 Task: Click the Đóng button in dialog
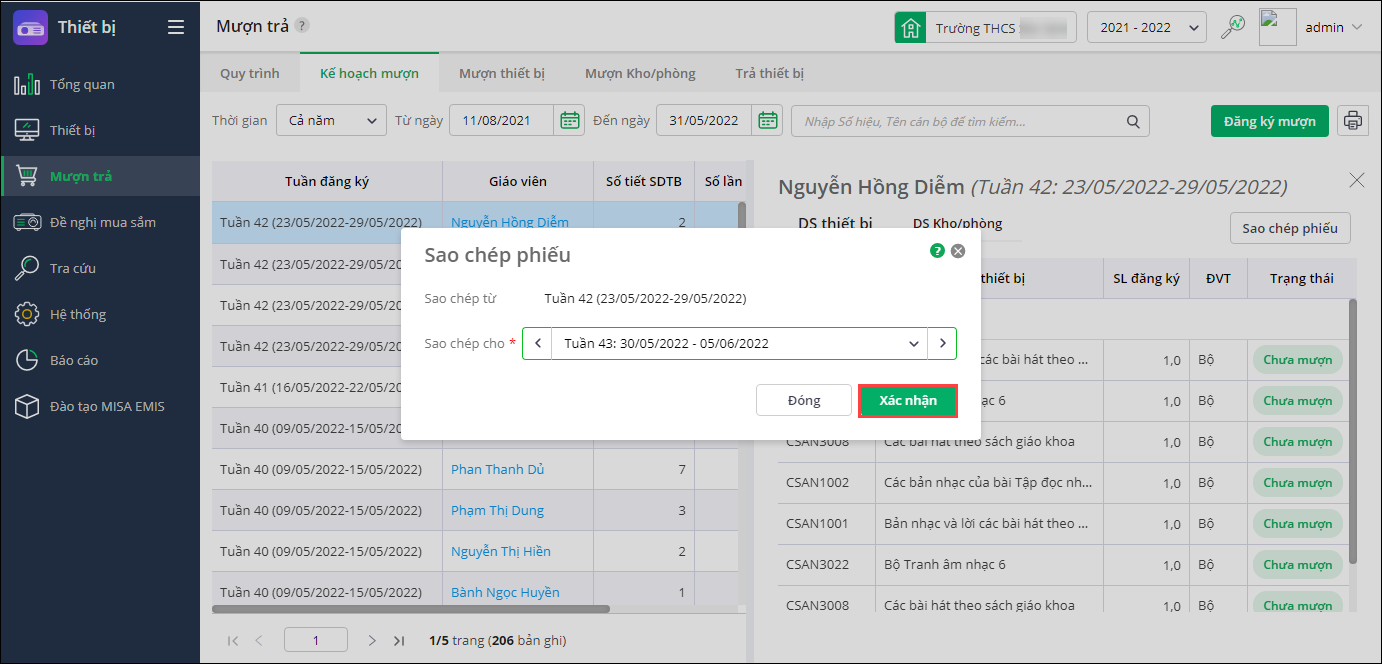[804, 400]
